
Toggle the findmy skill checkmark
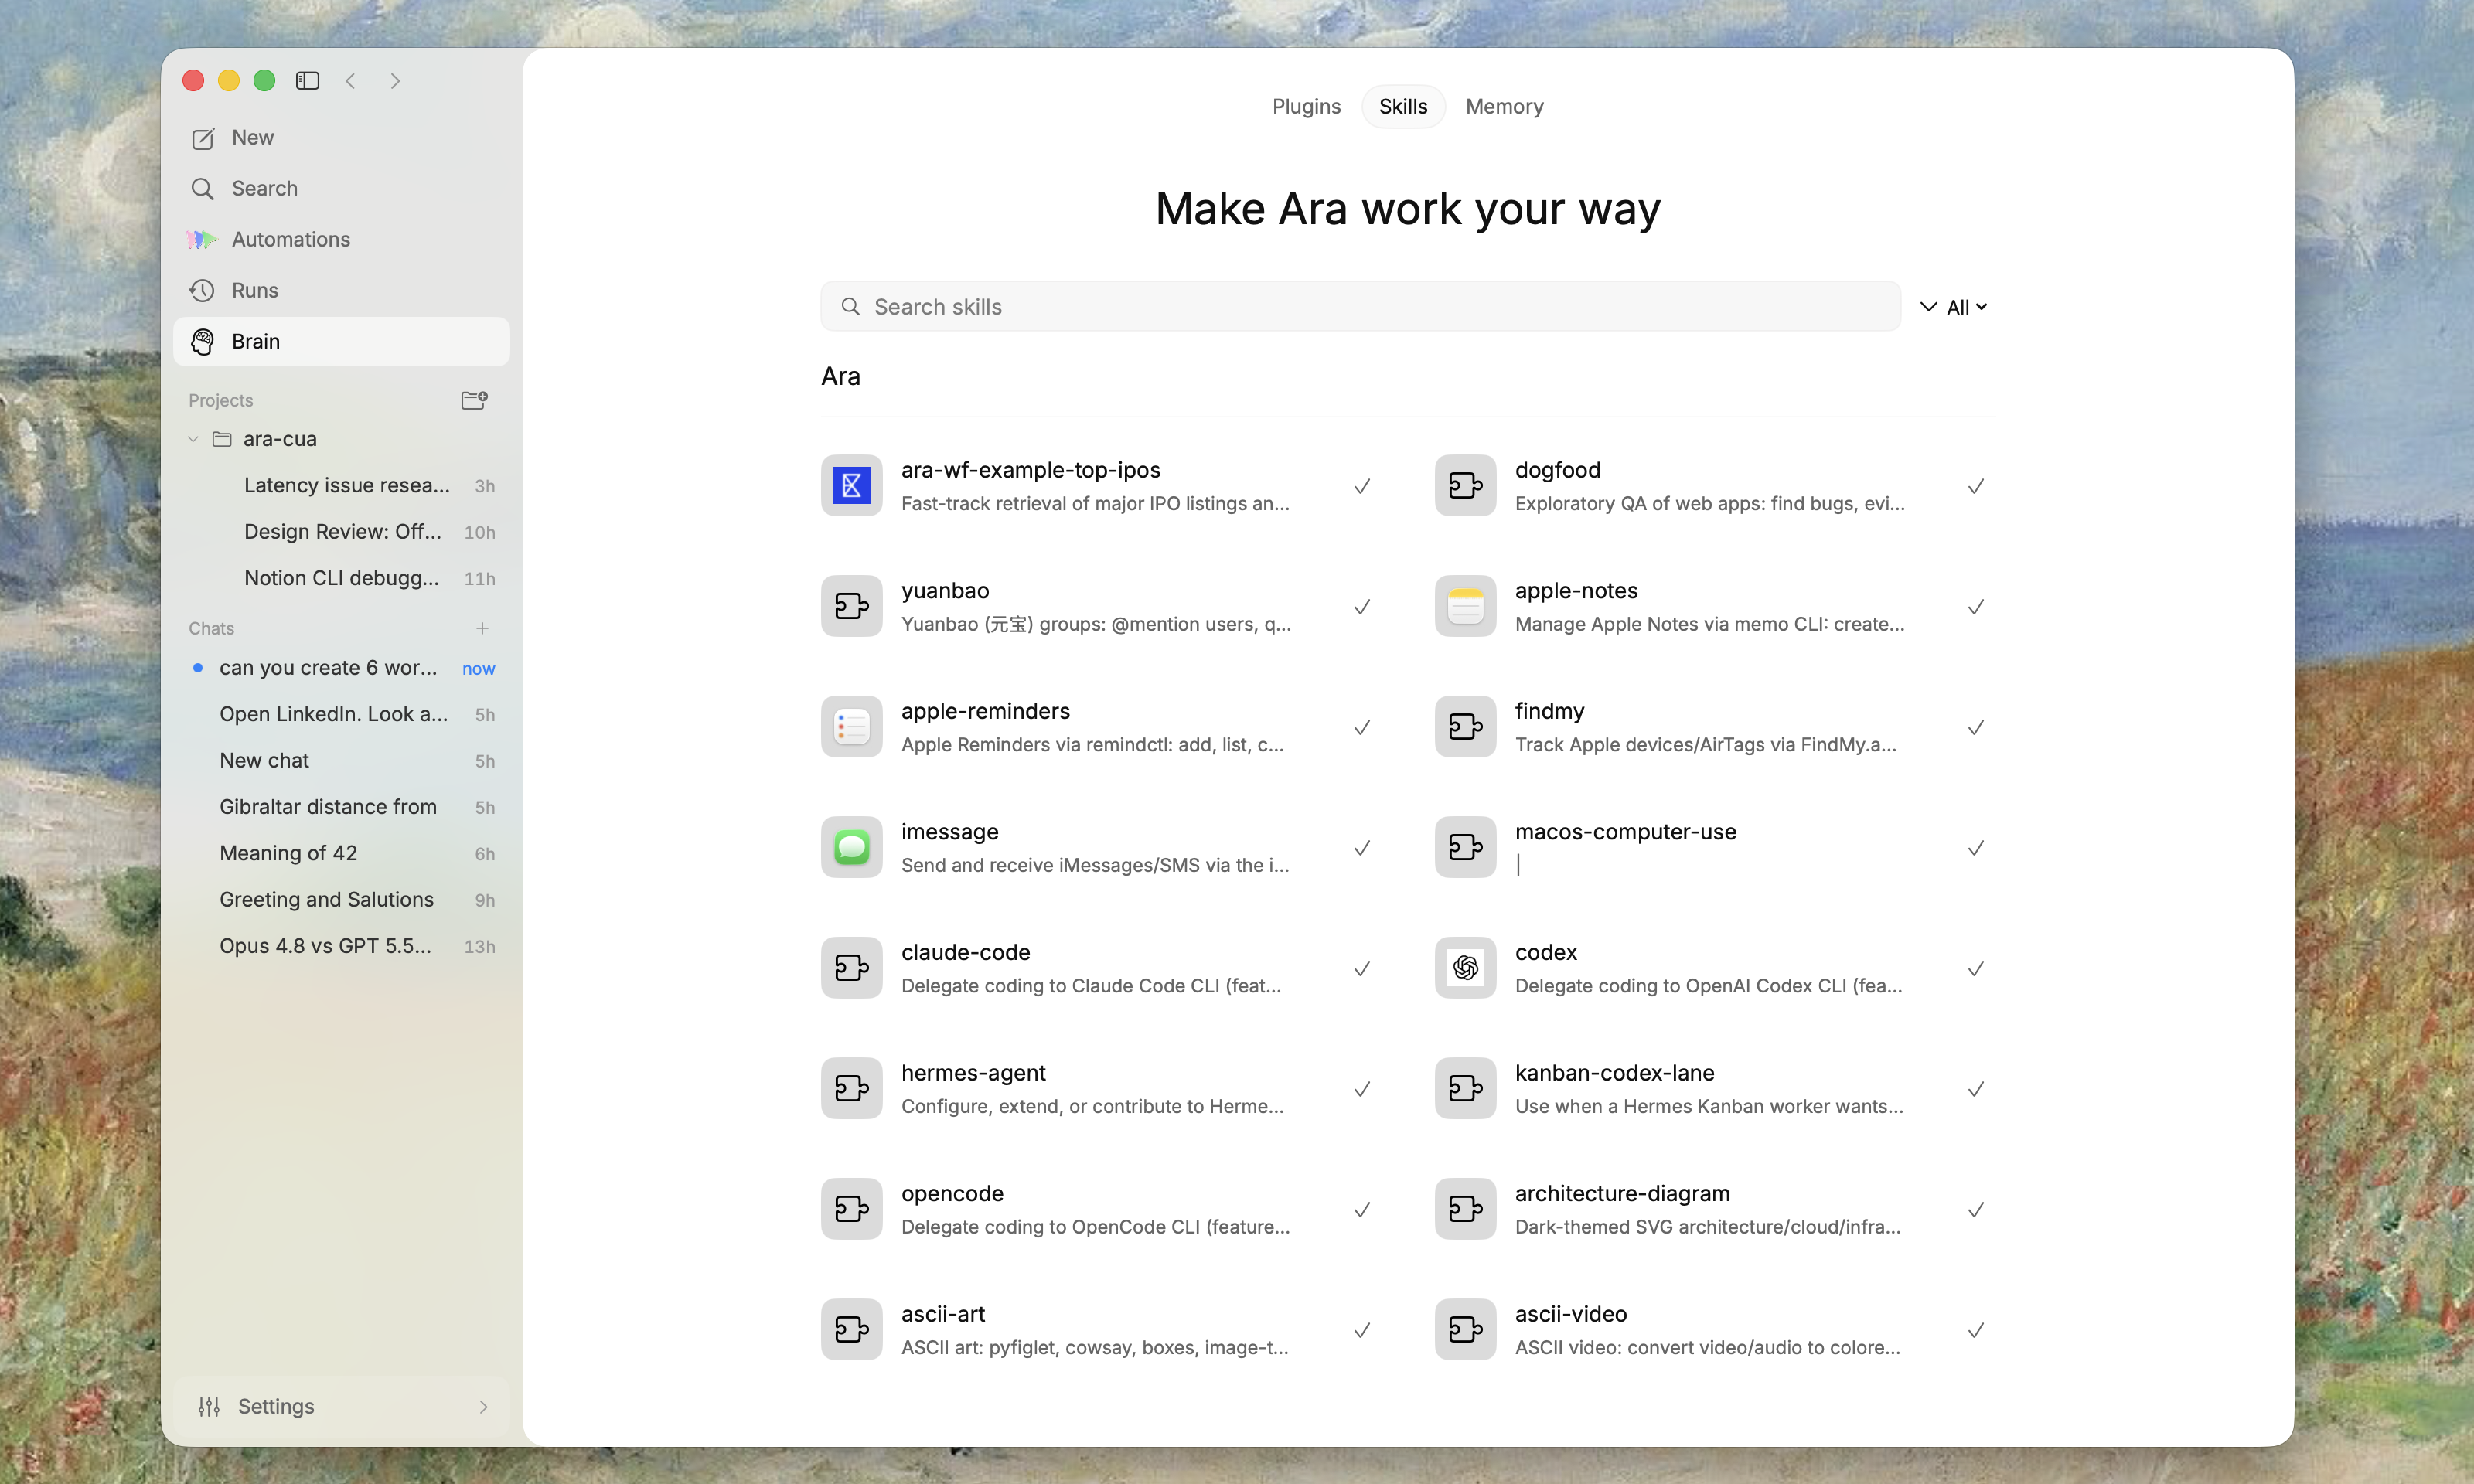coord(1976,728)
